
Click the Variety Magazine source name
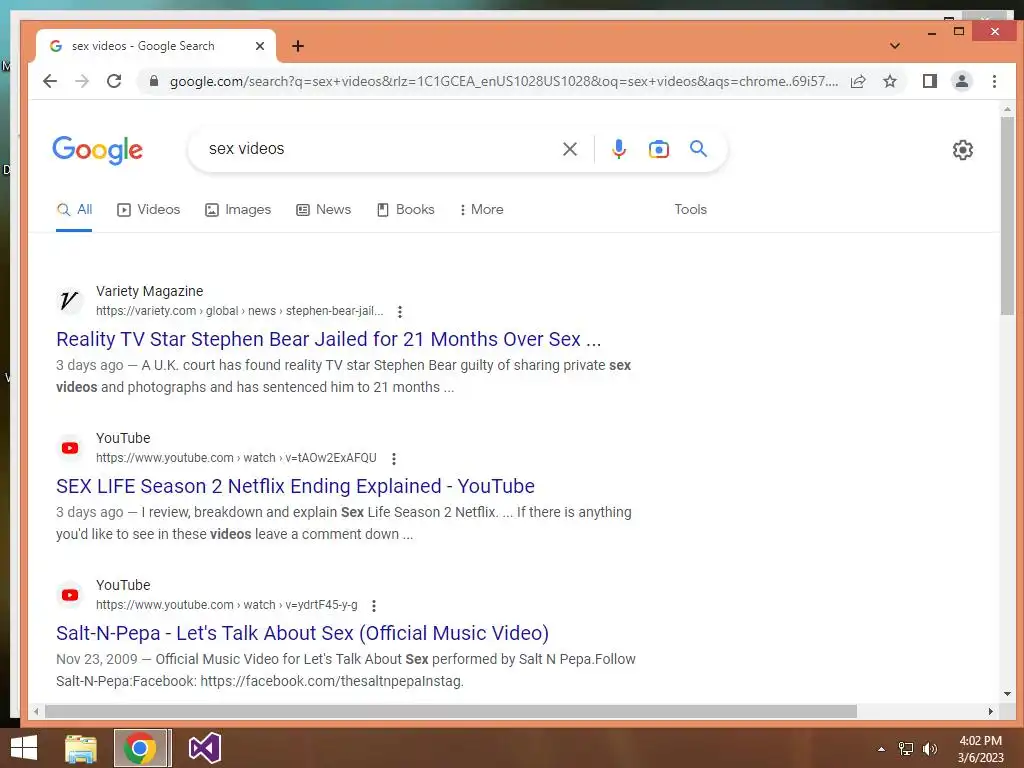pyautogui.click(x=150, y=291)
